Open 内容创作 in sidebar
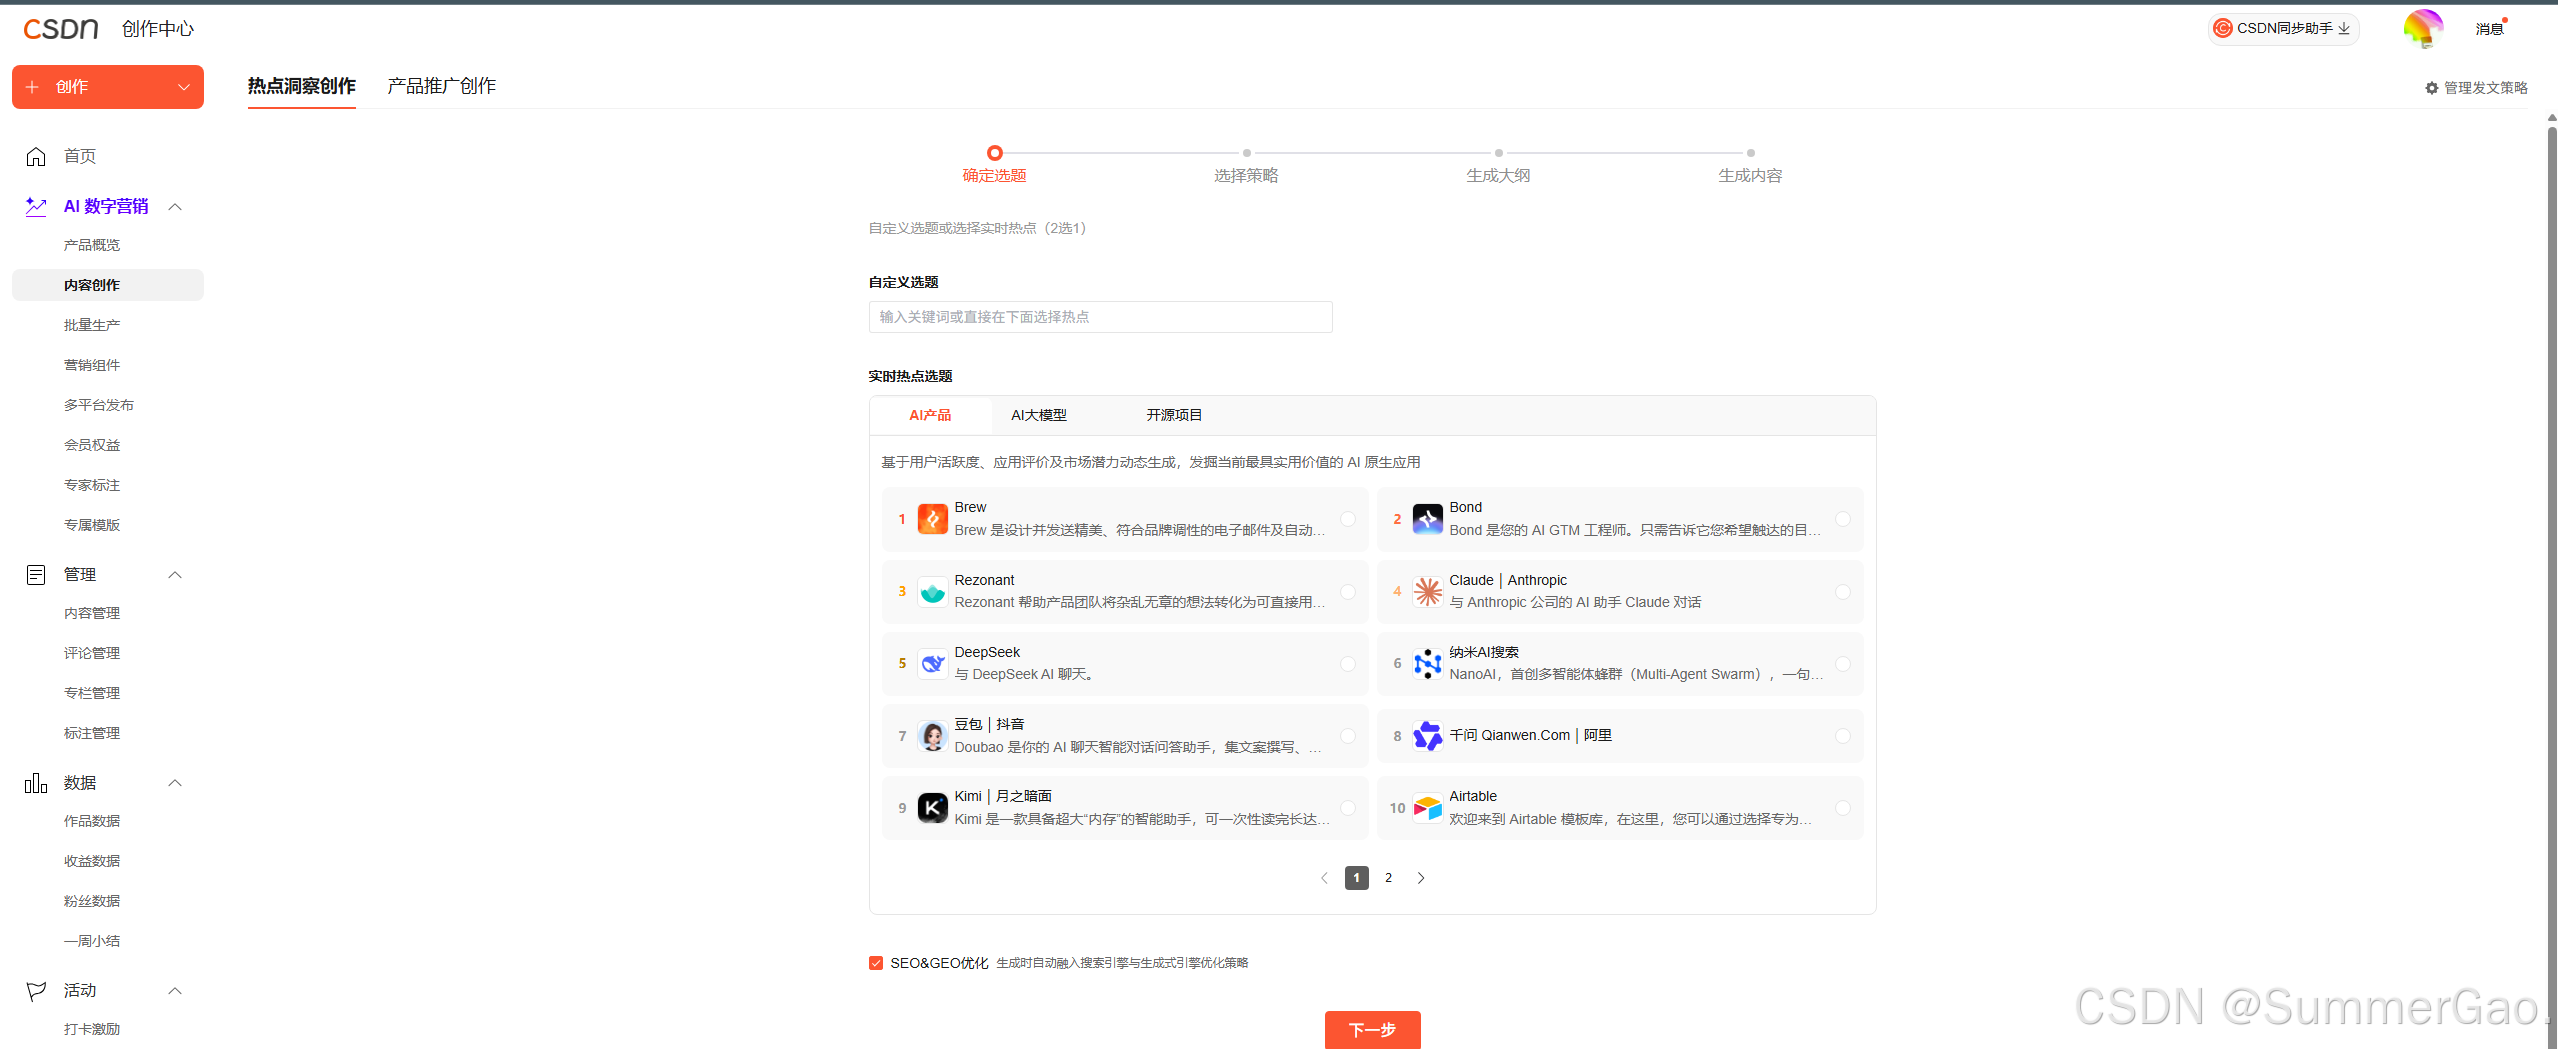 tap(108, 285)
